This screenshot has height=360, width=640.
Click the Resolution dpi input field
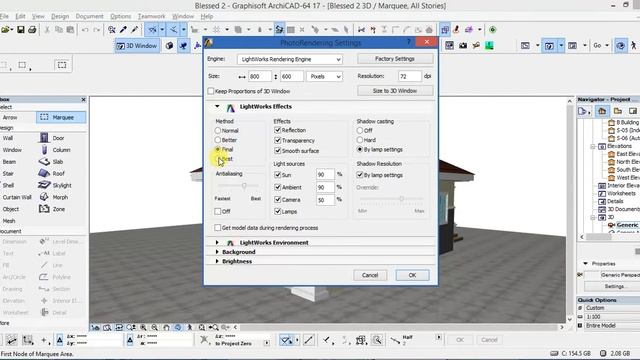point(409,76)
